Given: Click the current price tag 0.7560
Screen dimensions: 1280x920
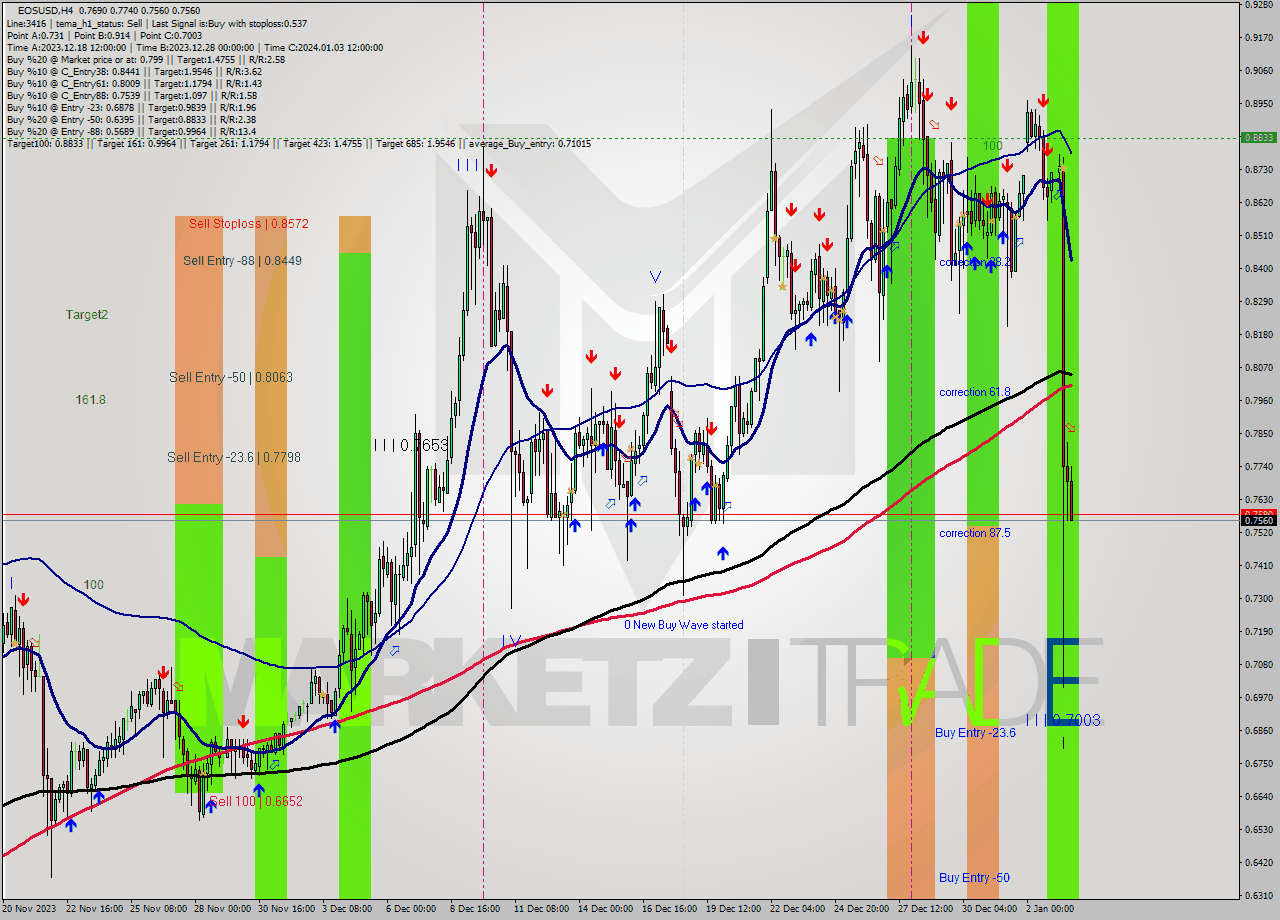Looking at the screenshot, I should click(1258, 520).
